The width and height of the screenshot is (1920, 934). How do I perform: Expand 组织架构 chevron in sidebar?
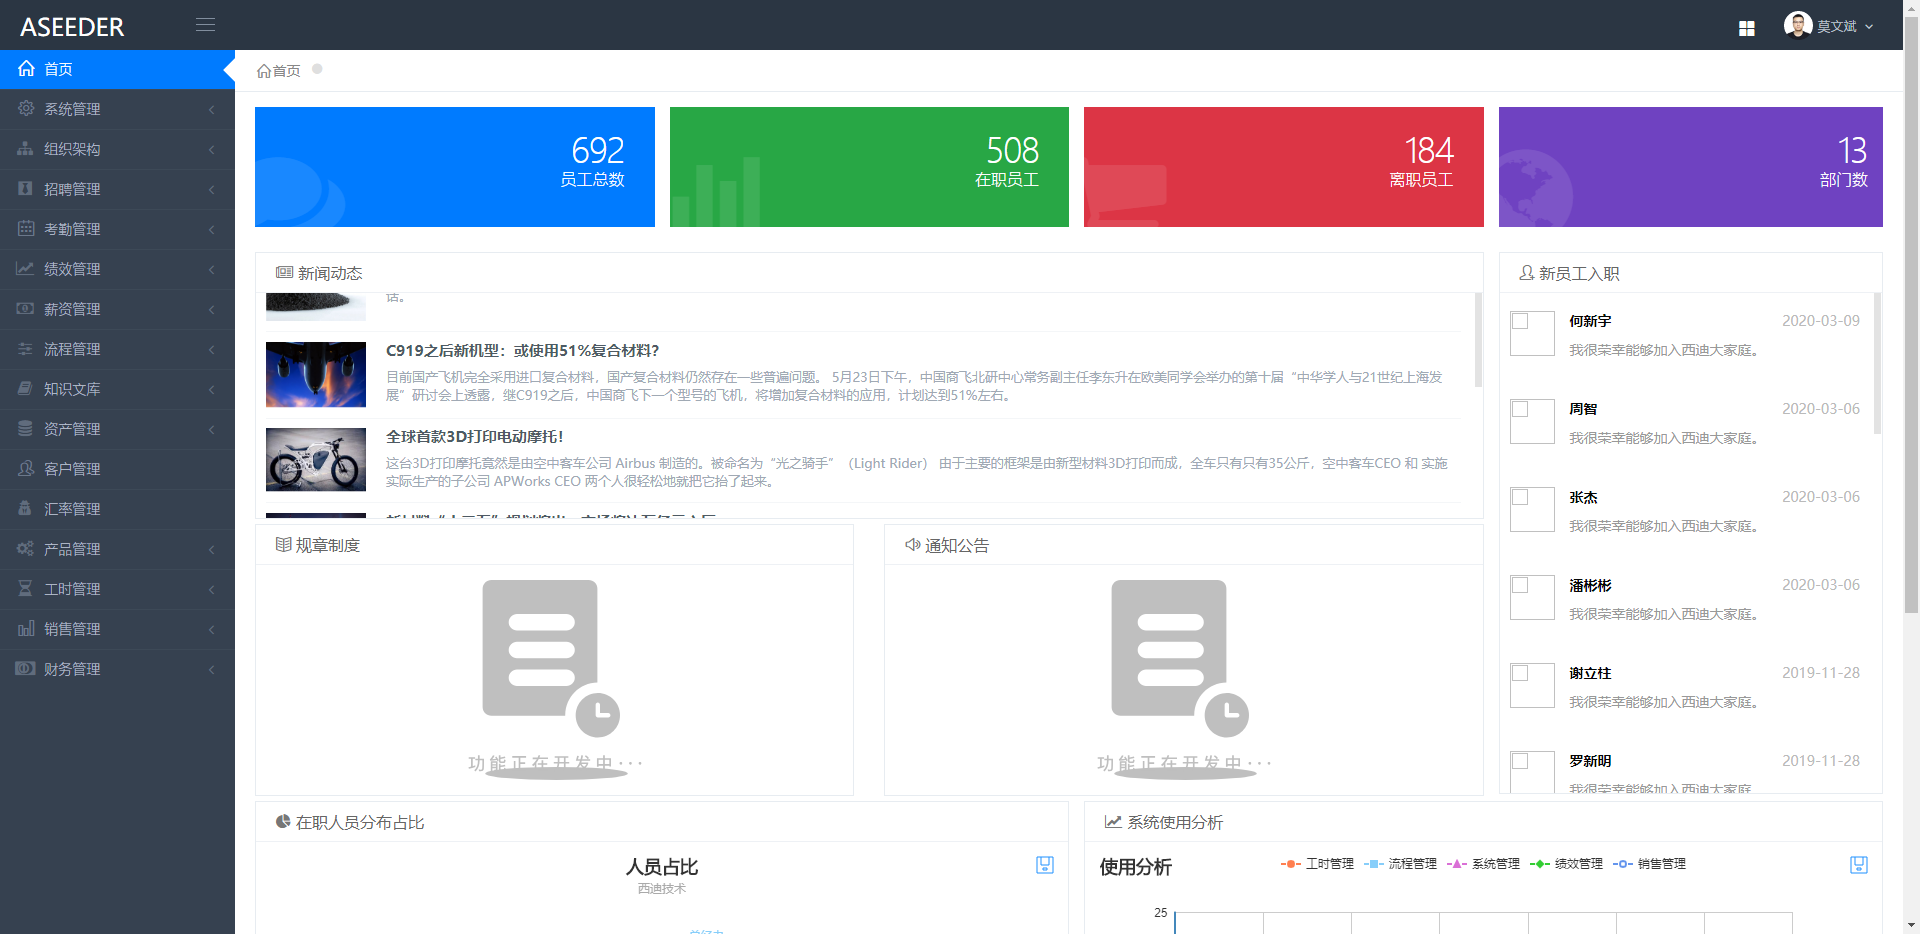click(212, 149)
